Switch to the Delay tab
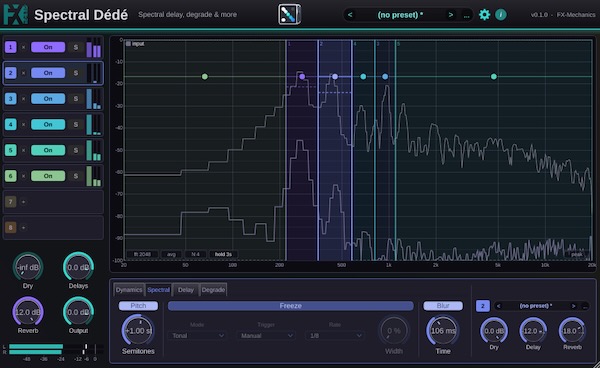This screenshot has height=368, width=600. (186, 290)
